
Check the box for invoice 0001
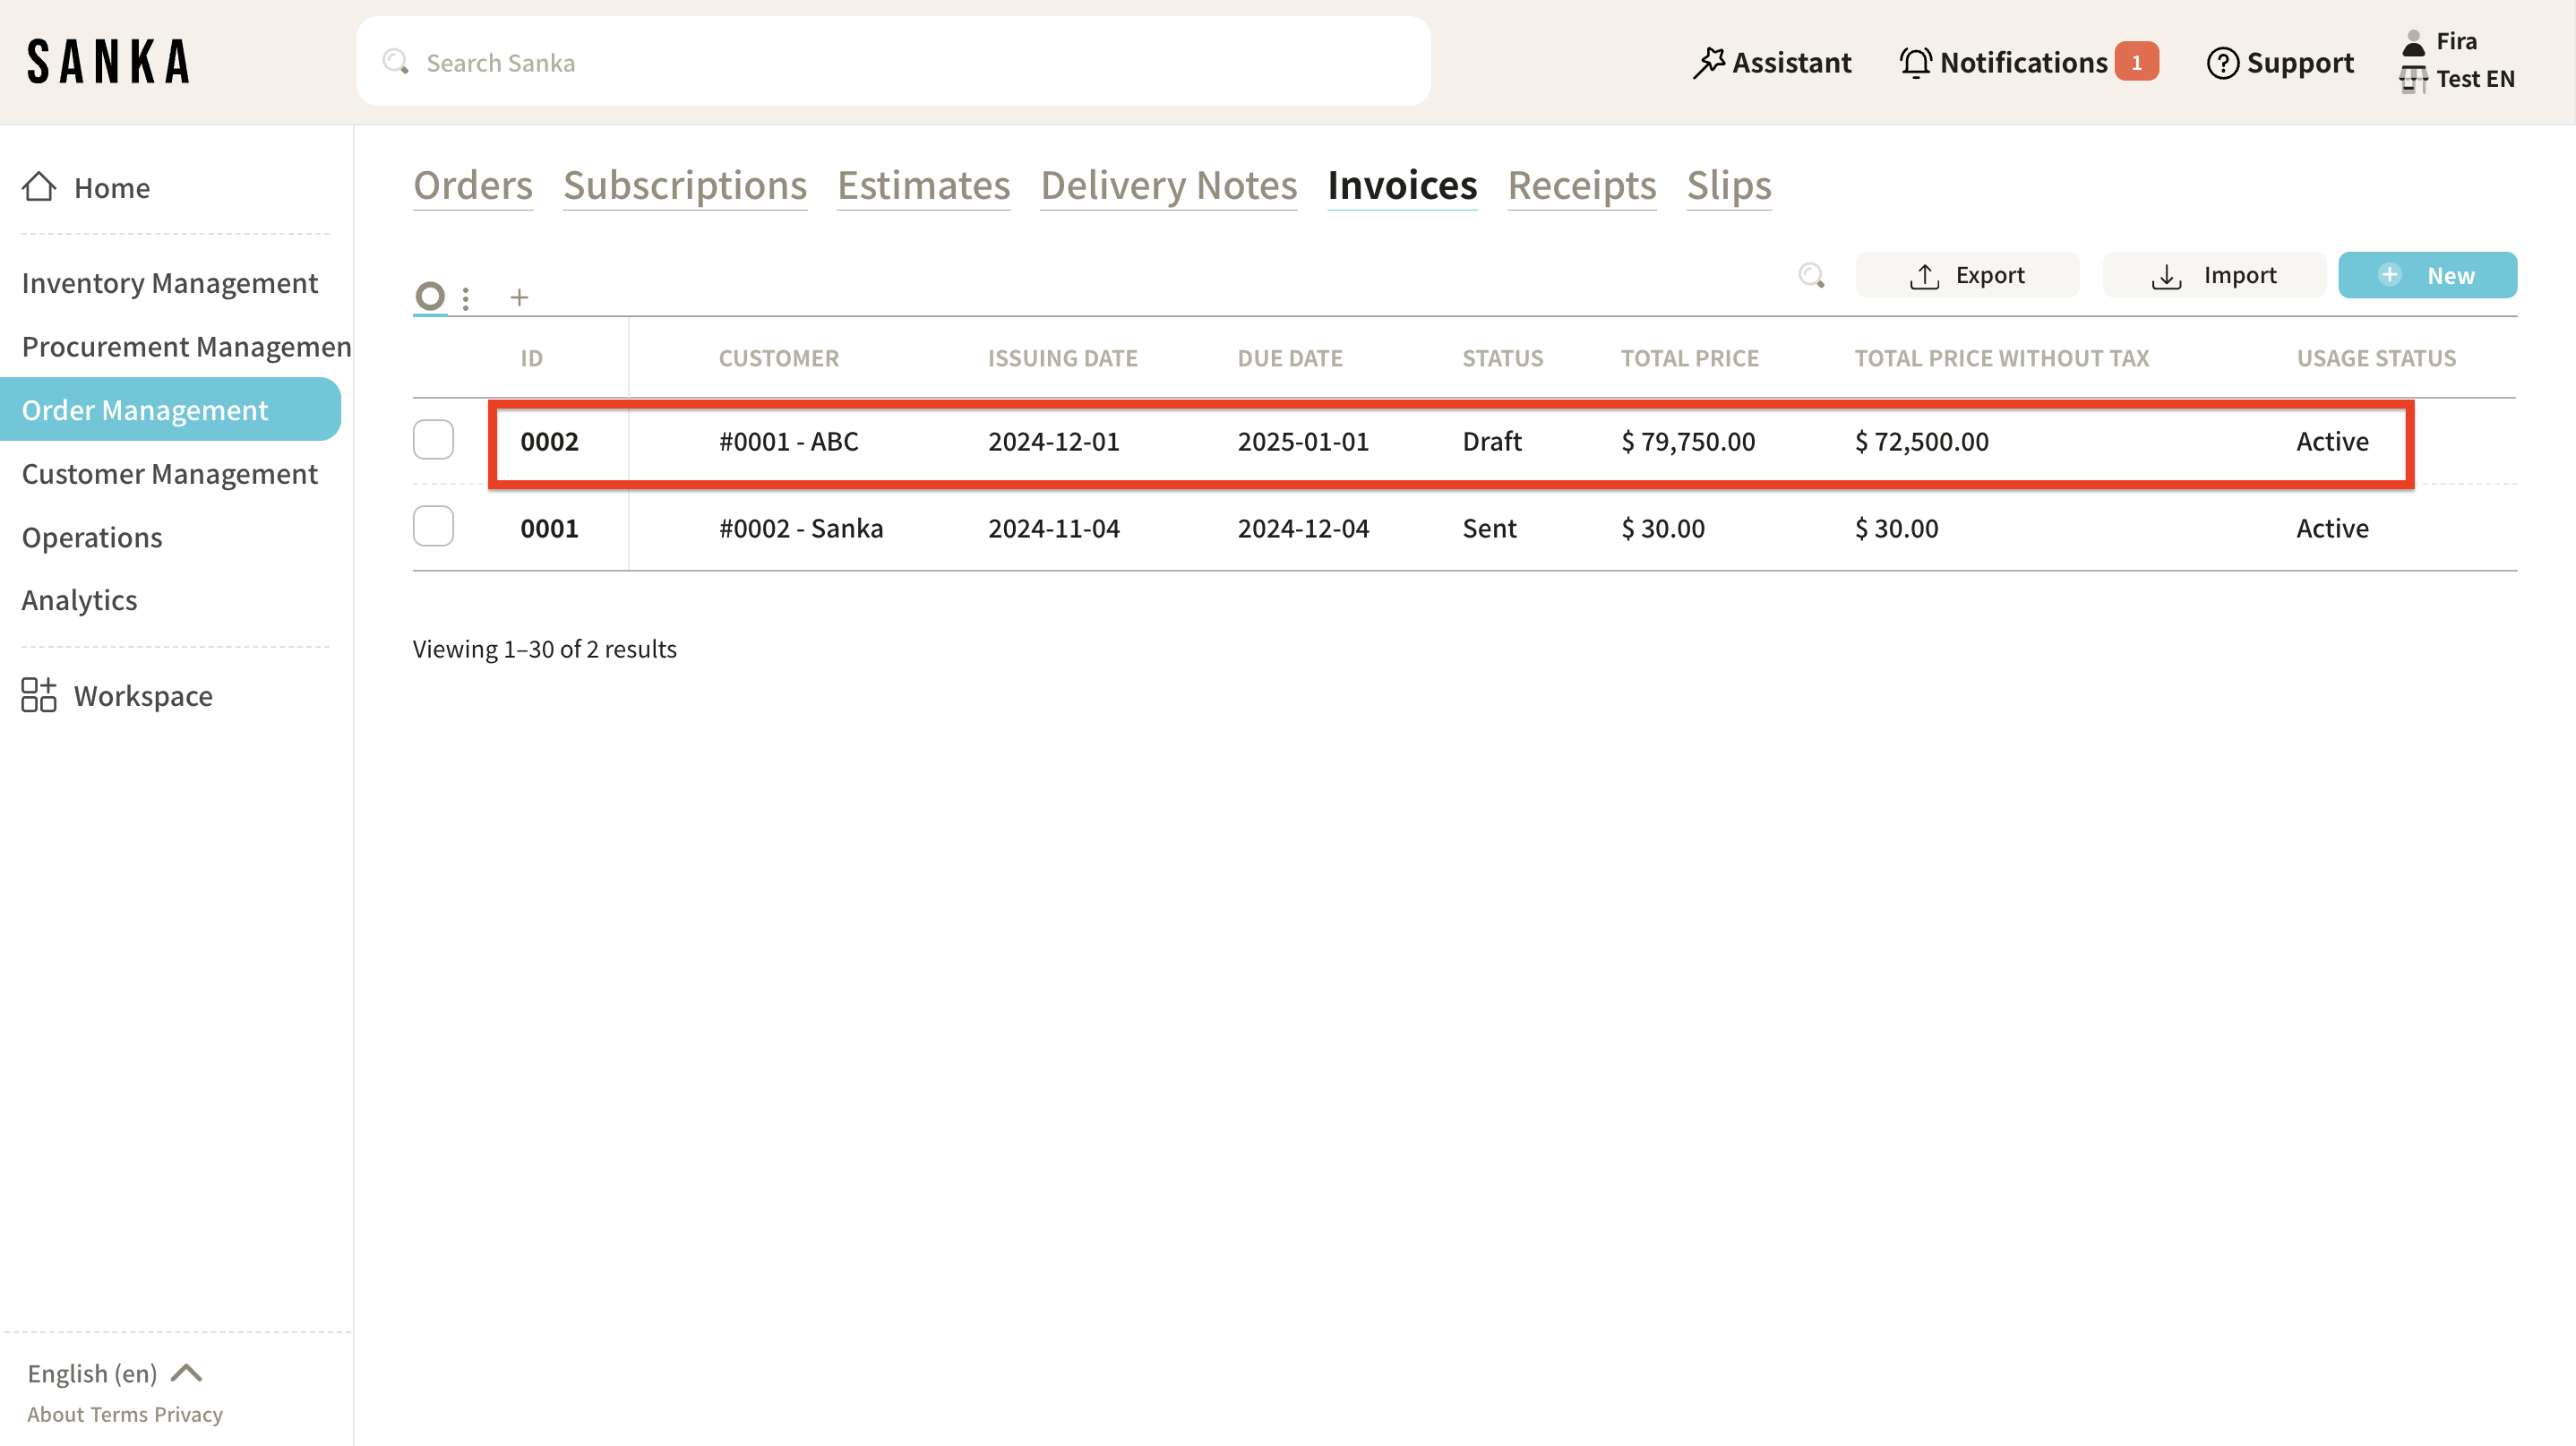pos(433,527)
